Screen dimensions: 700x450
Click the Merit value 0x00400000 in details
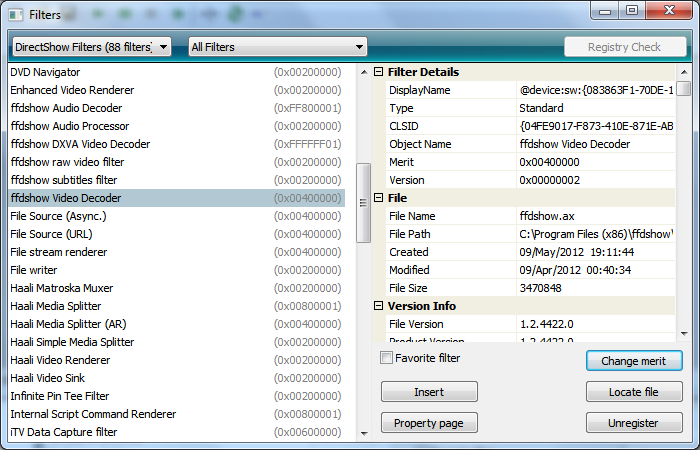tap(596, 162)
